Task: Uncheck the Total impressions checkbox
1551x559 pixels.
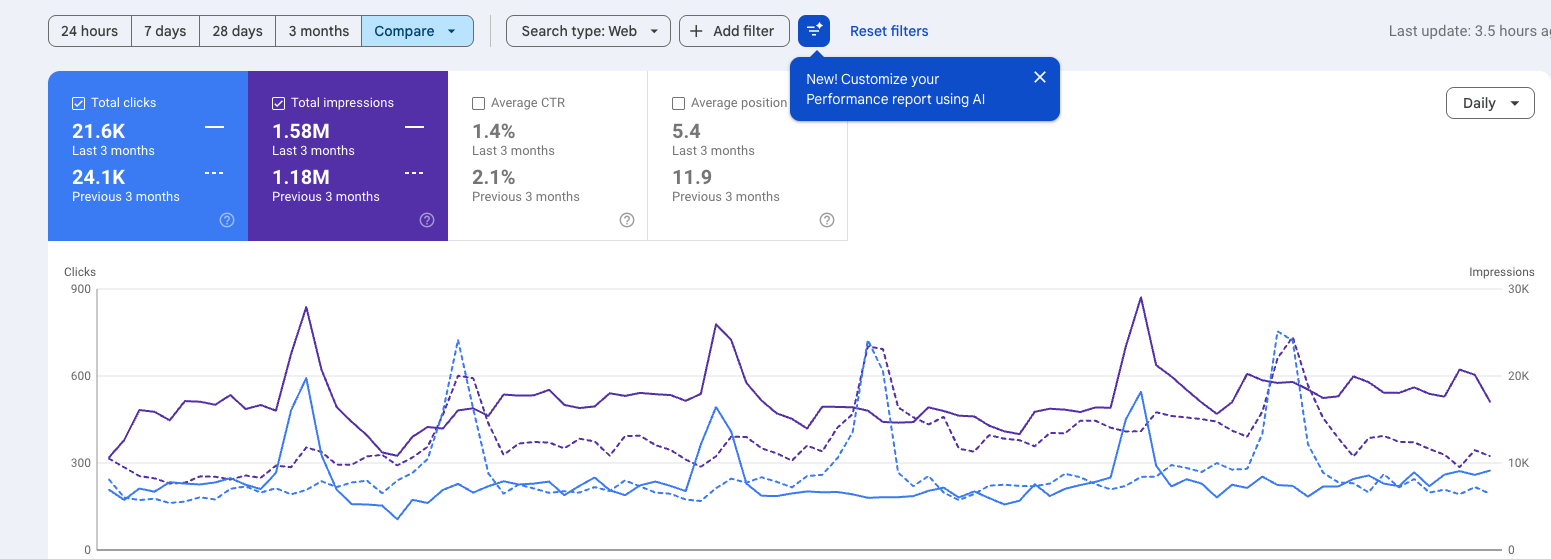Action: (x=278, y=103)
